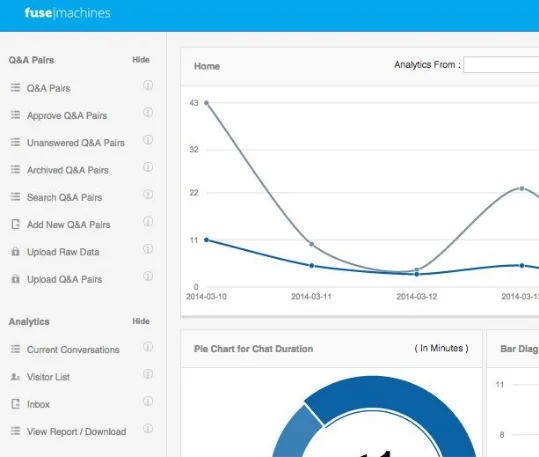The height and width of the screenshot is (457, 539).
Task: Show info for Archived Q&A Pairs
Action: [148, 167]
